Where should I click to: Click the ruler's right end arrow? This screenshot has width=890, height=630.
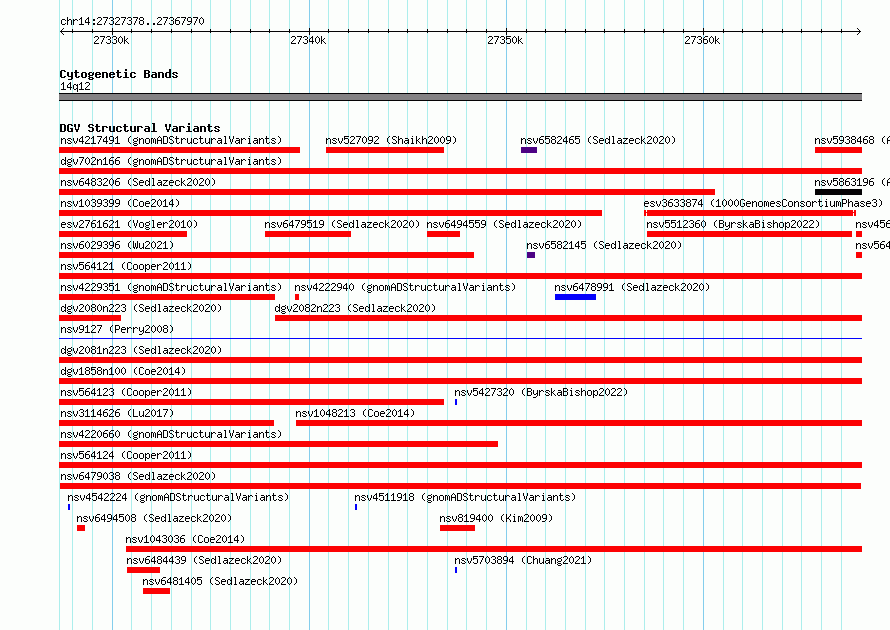pos(859,31)
